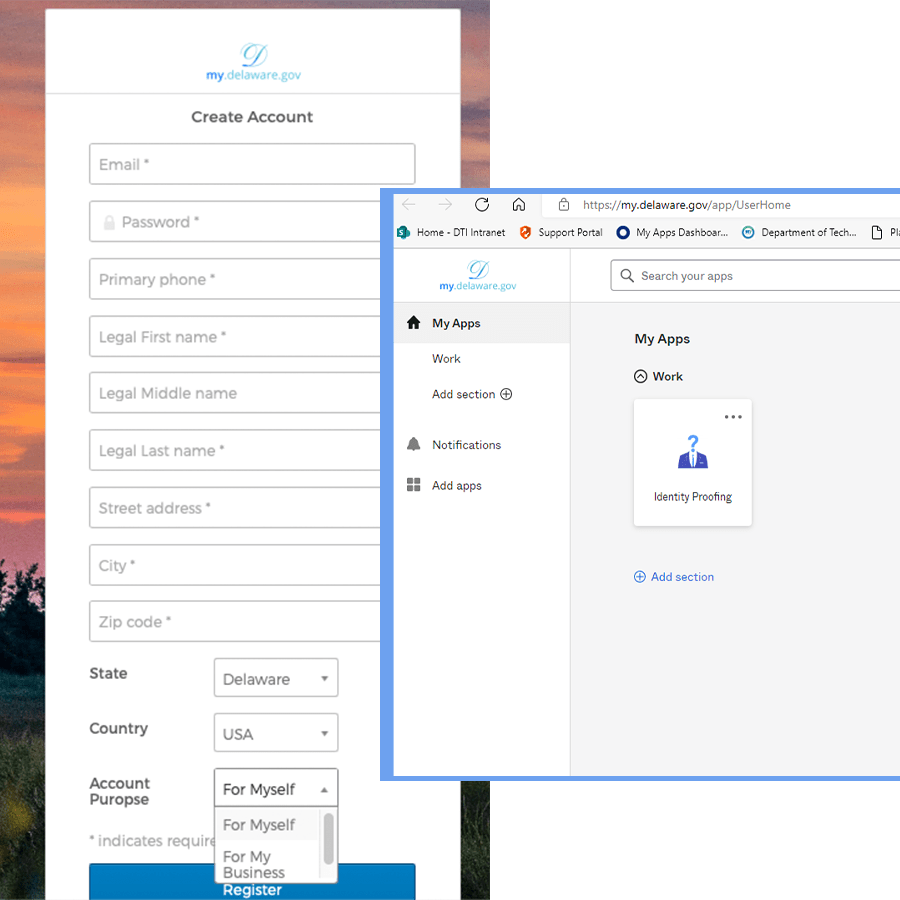The height and width of the screenshot is (900, 900).
Task: Click the Email field on Create Account form
Action: click(251, 163)
